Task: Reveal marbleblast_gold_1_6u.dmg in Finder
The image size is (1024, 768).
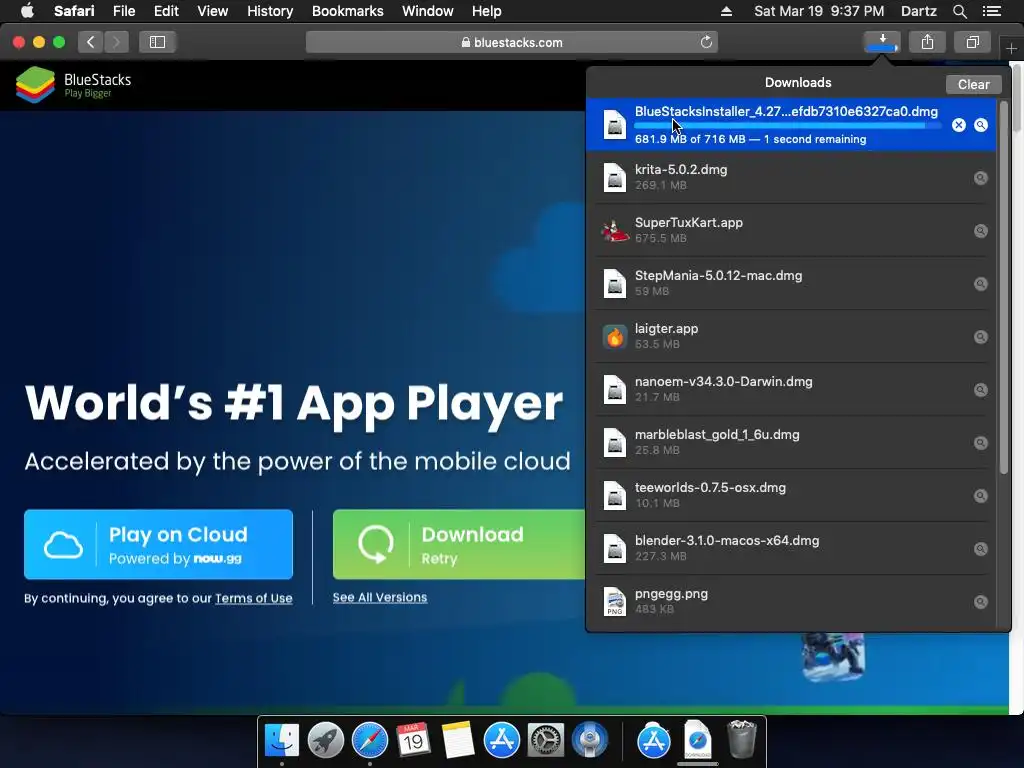Action: tap(981, 443)
